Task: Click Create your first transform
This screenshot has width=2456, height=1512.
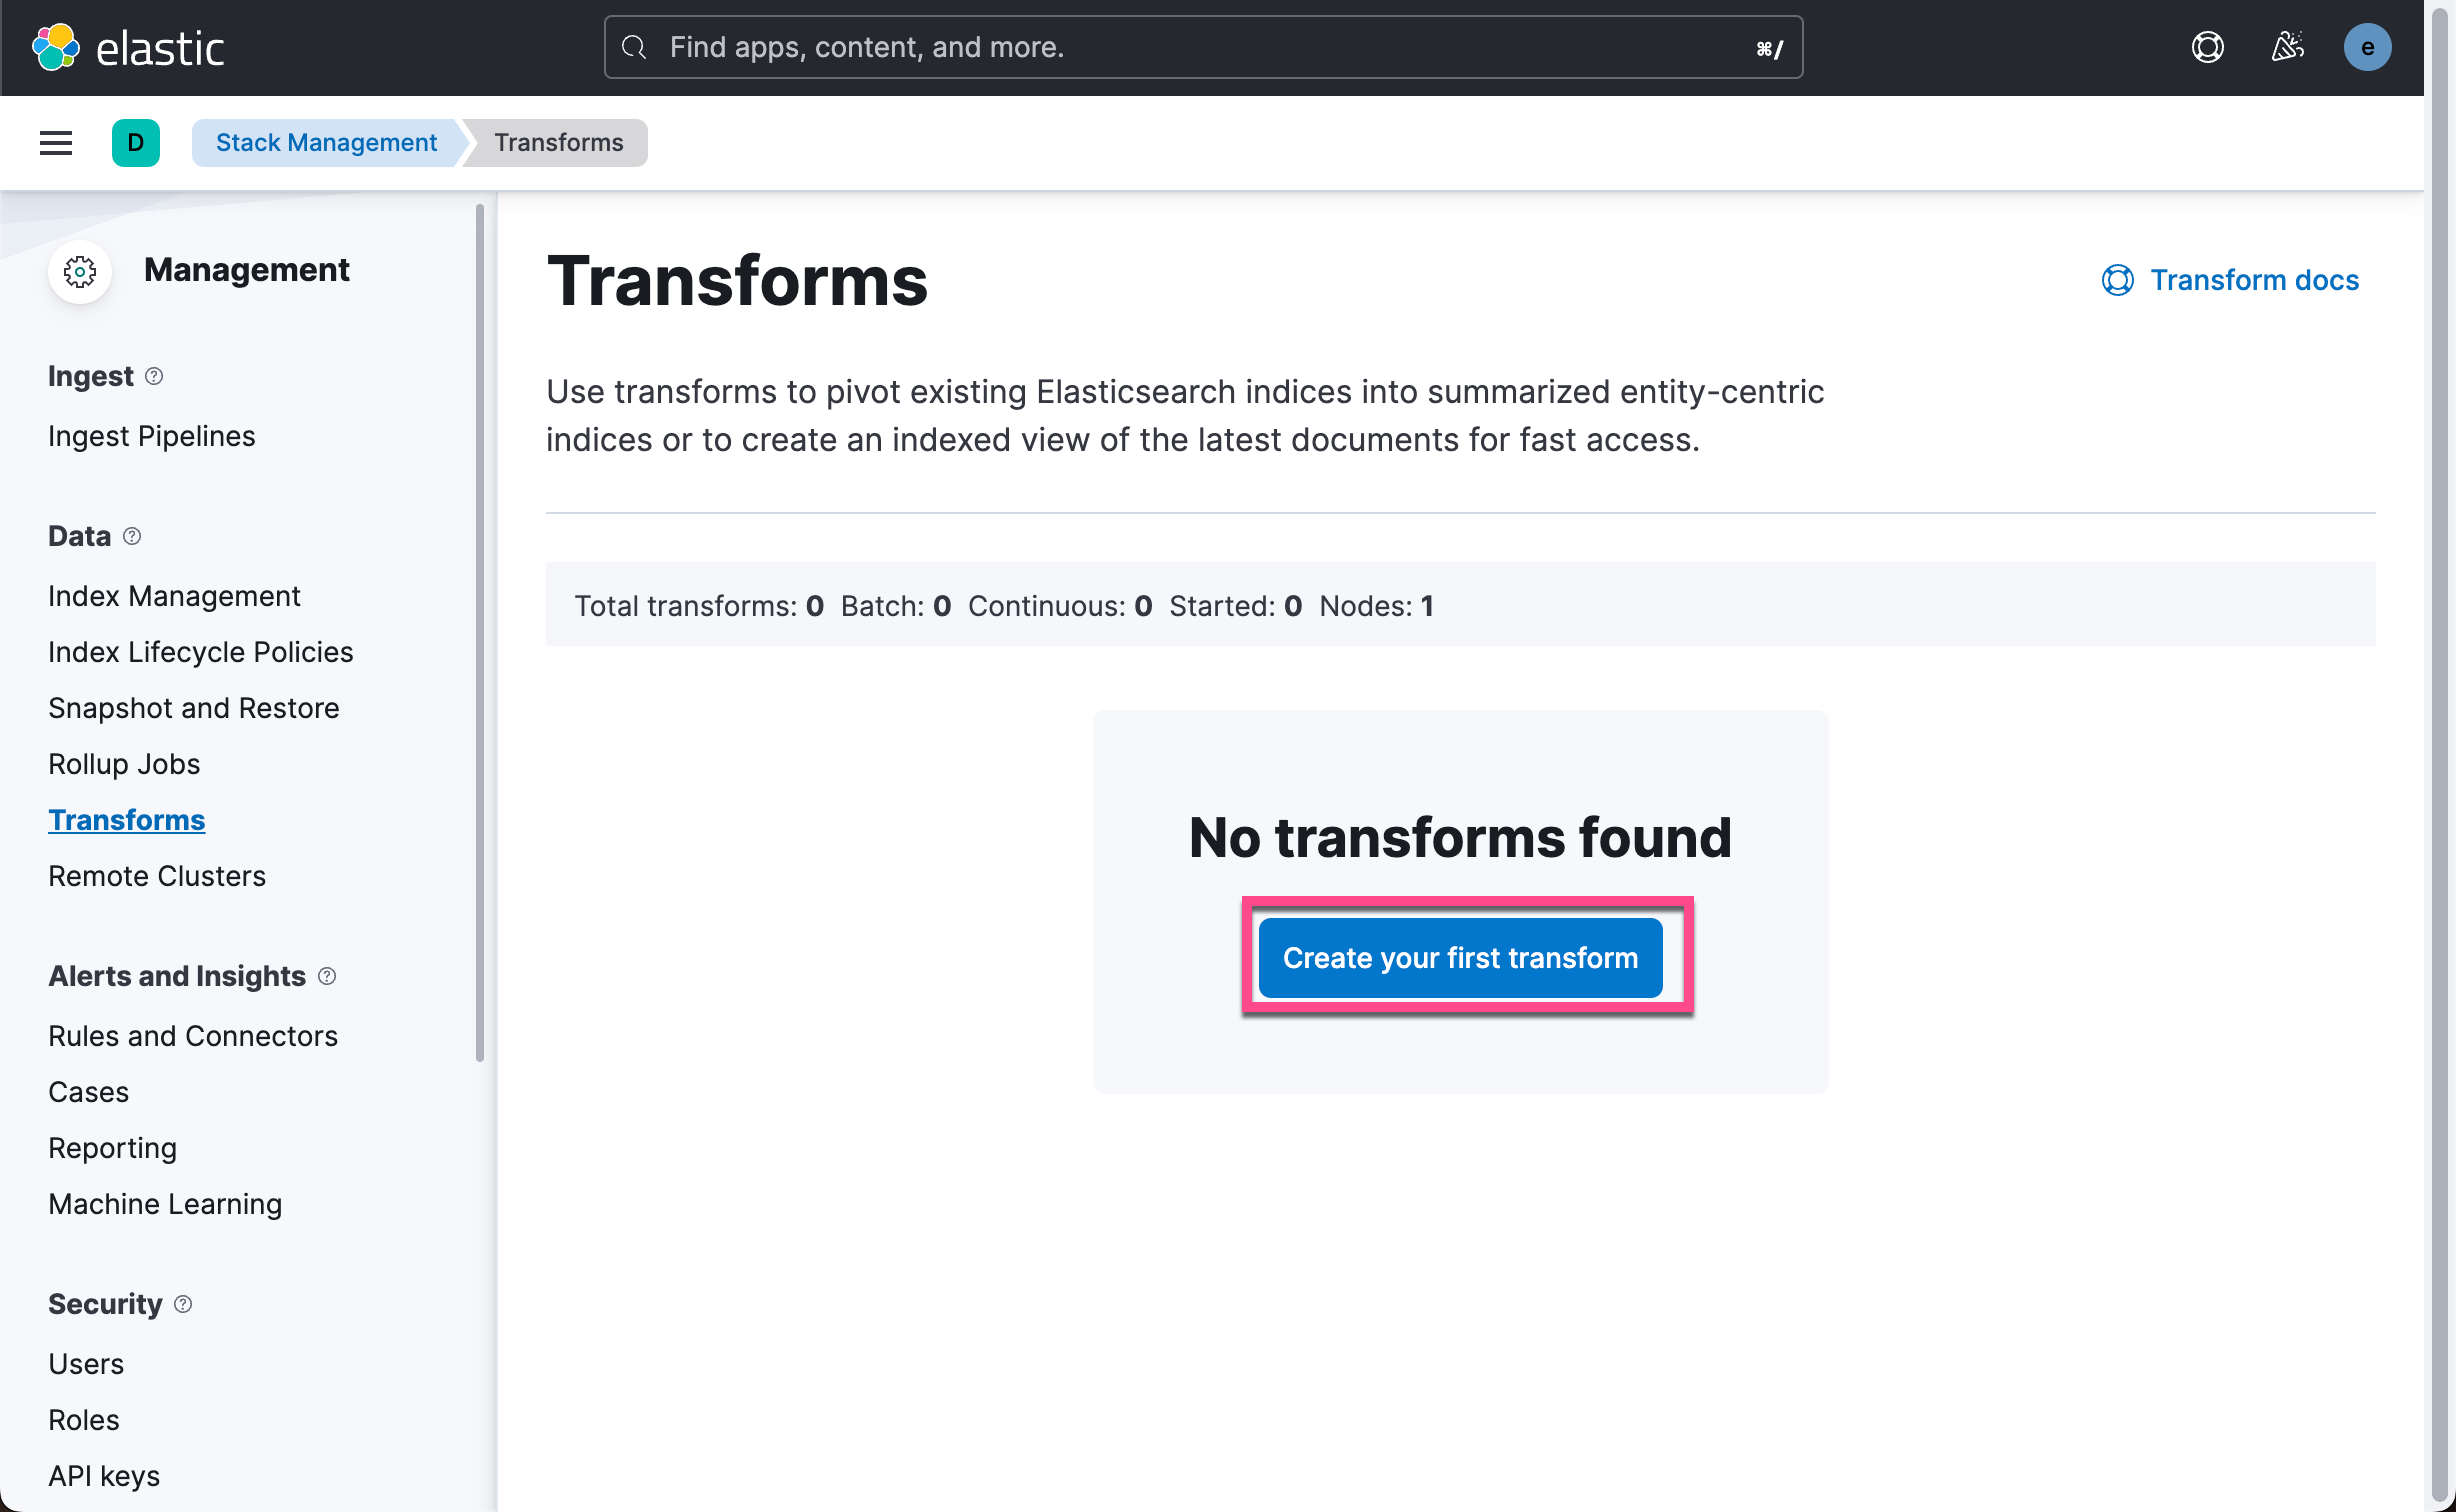Action: click(1459, 957)
